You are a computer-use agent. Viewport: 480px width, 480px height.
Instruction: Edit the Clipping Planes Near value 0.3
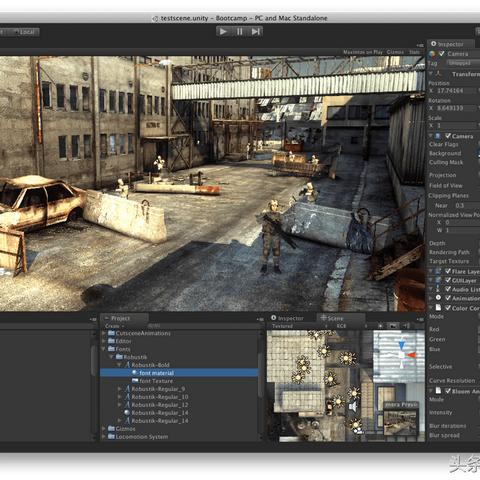pos(466,206)
